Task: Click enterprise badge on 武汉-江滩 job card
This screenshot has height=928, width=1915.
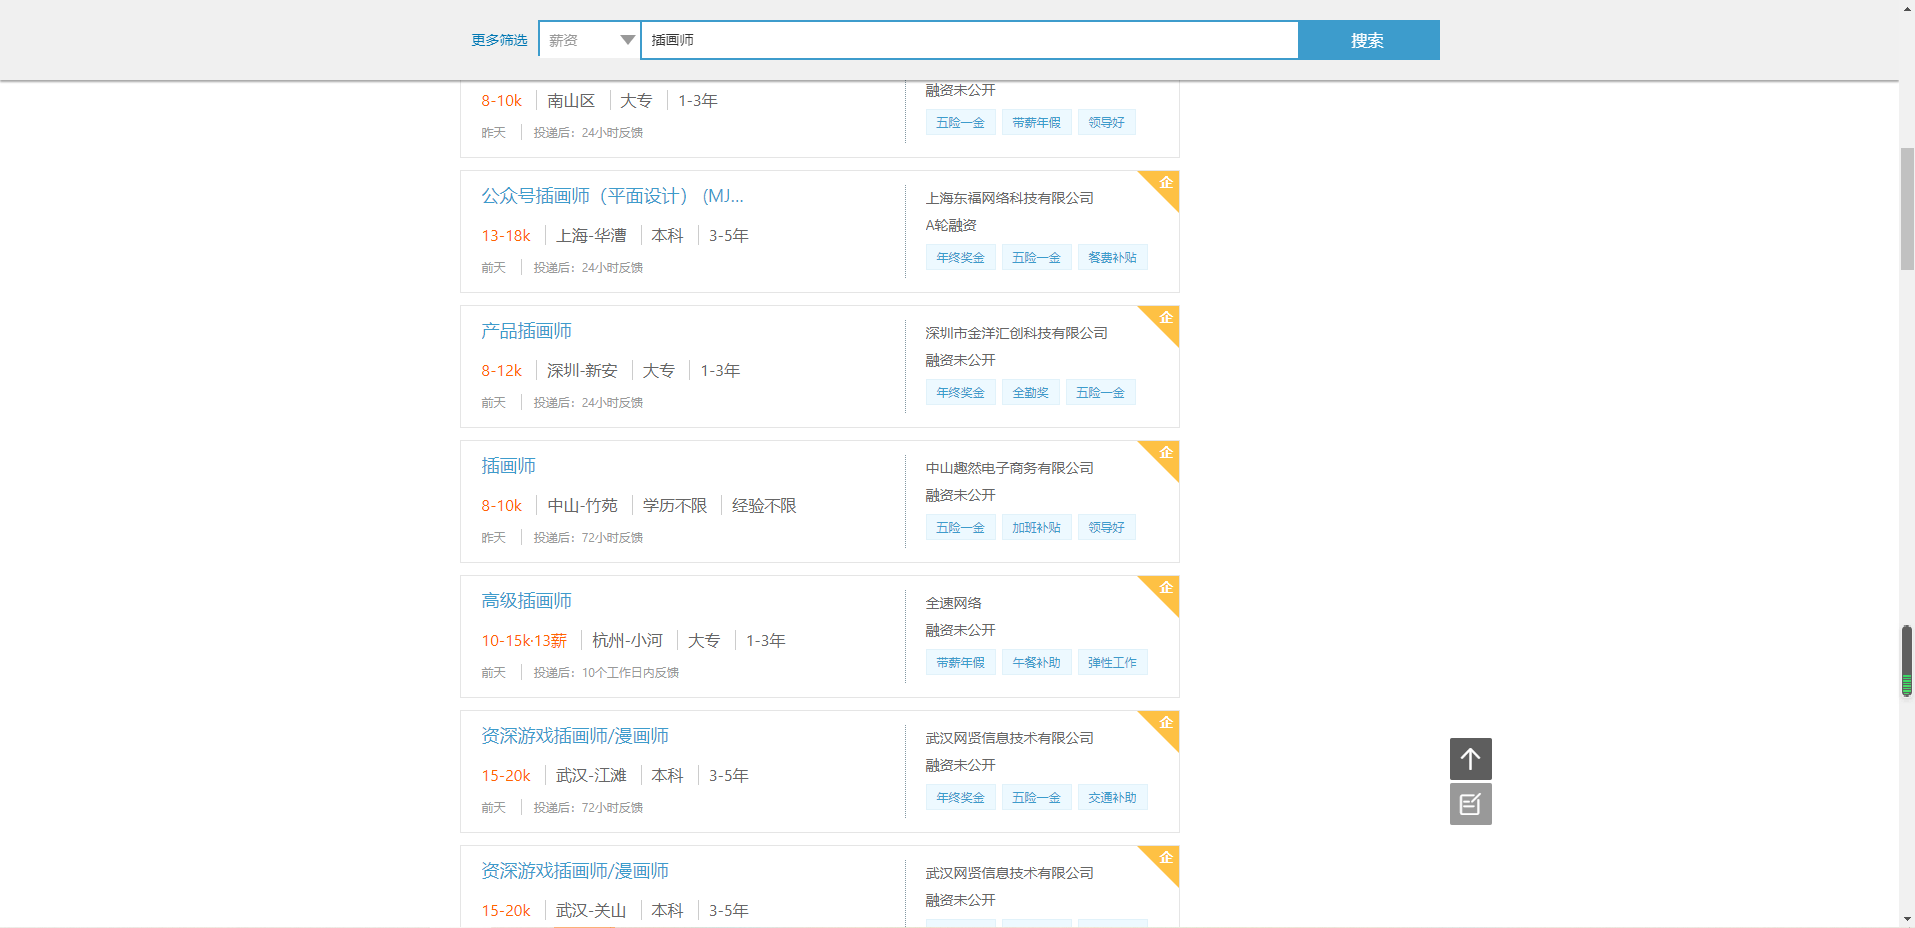Action: tap(1164, 725)
